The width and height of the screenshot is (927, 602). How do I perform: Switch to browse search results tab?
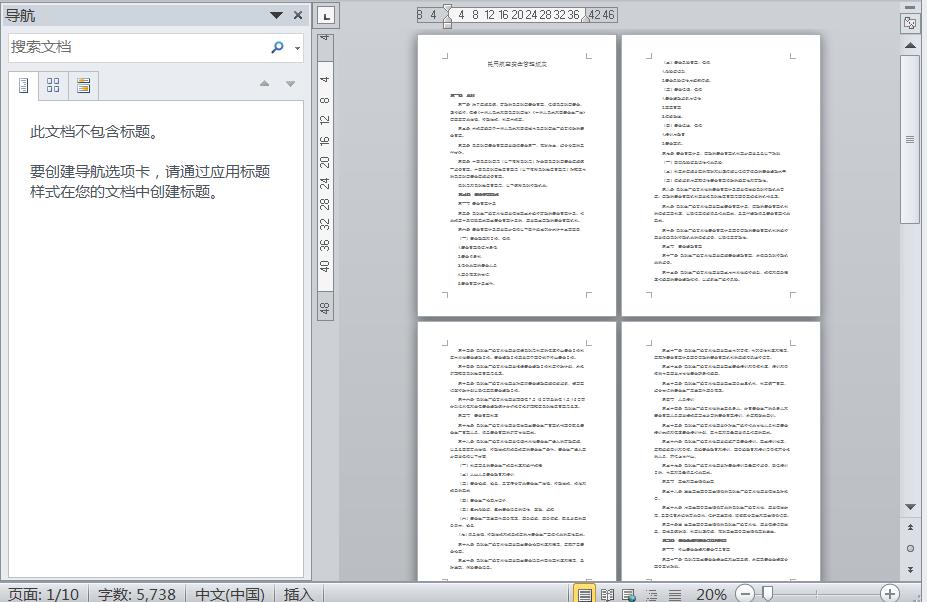[83, 85]
